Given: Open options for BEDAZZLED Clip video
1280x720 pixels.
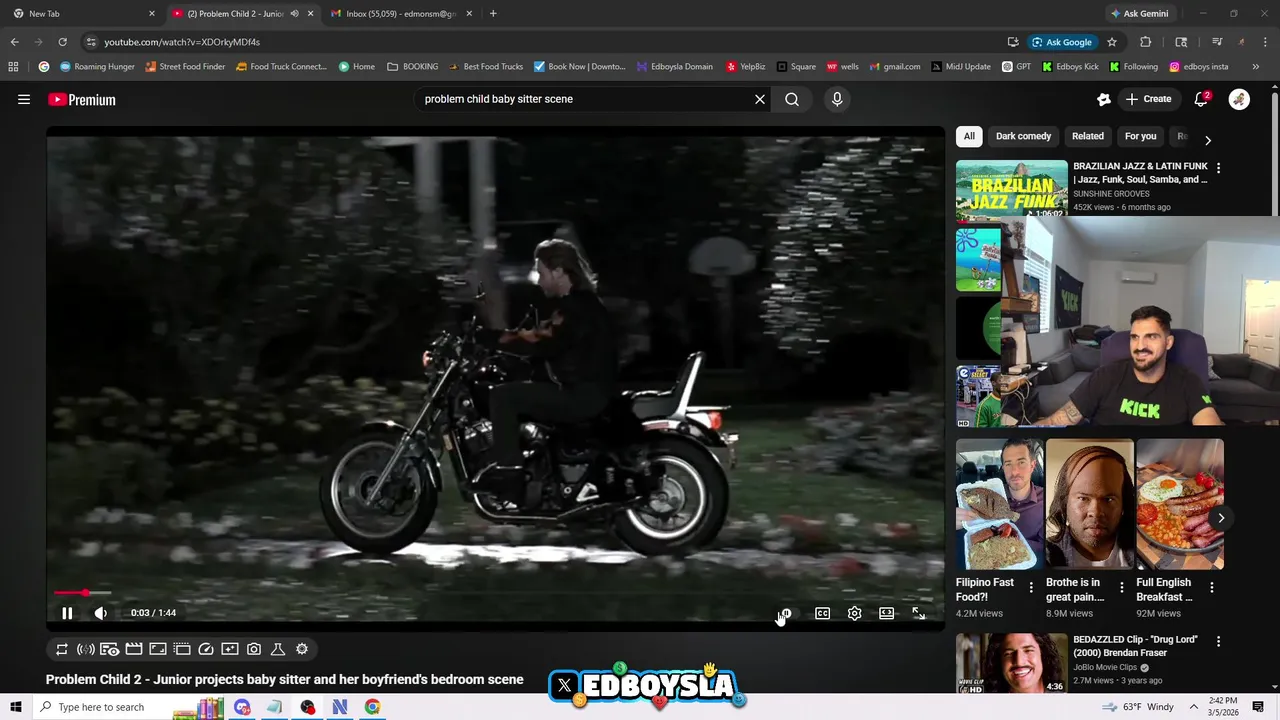Looking at the screenshot, I should (1218, 641).
